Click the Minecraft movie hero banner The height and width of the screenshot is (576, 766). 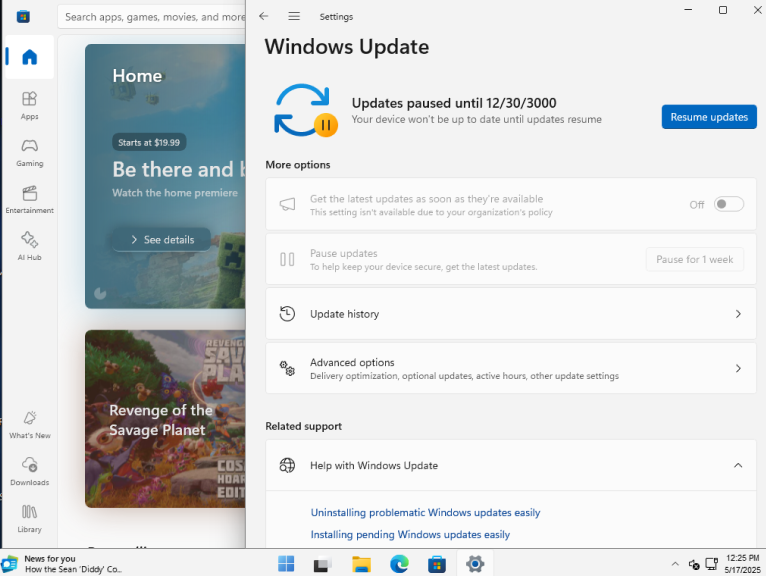pos(165,176)
